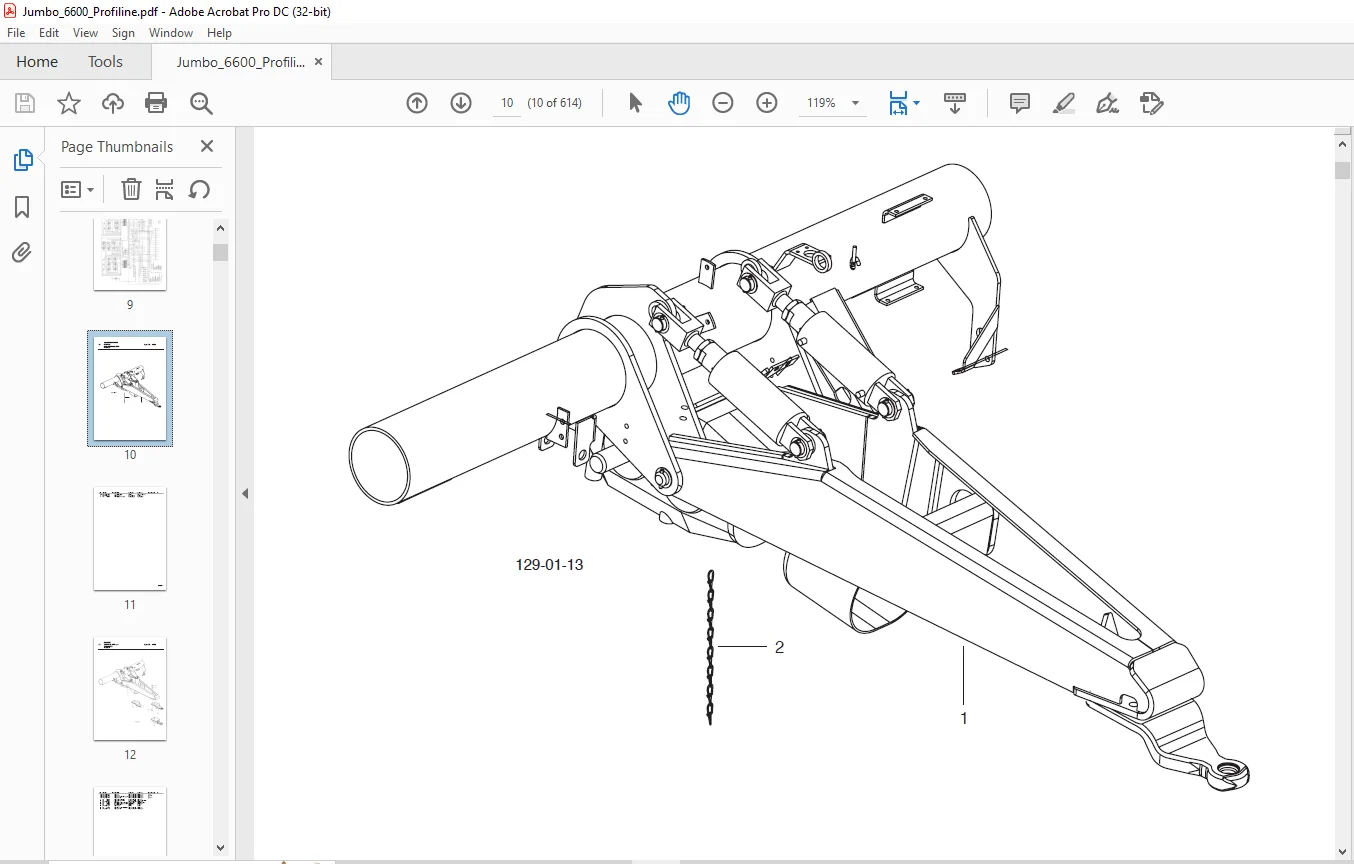Select the Jumbo_6600_Profili document tab

(x=240, y=62)
